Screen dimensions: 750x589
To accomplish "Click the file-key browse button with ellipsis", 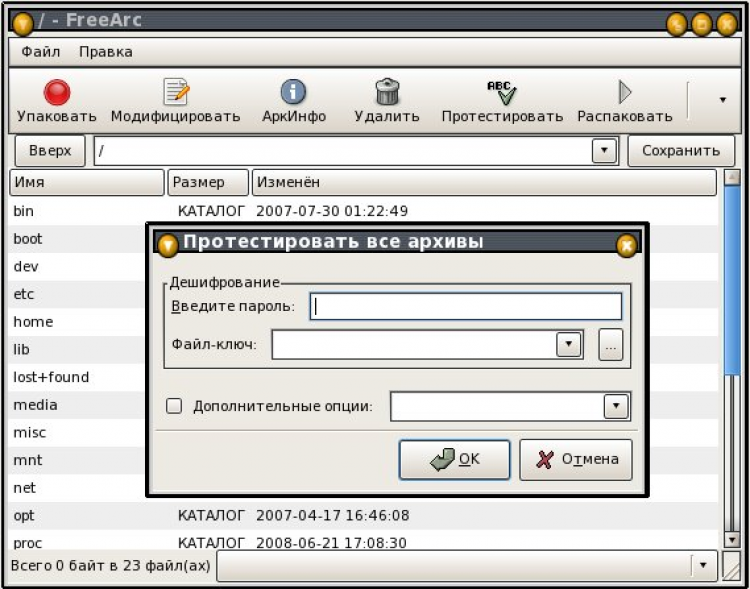I will click(x=611, y=345).
